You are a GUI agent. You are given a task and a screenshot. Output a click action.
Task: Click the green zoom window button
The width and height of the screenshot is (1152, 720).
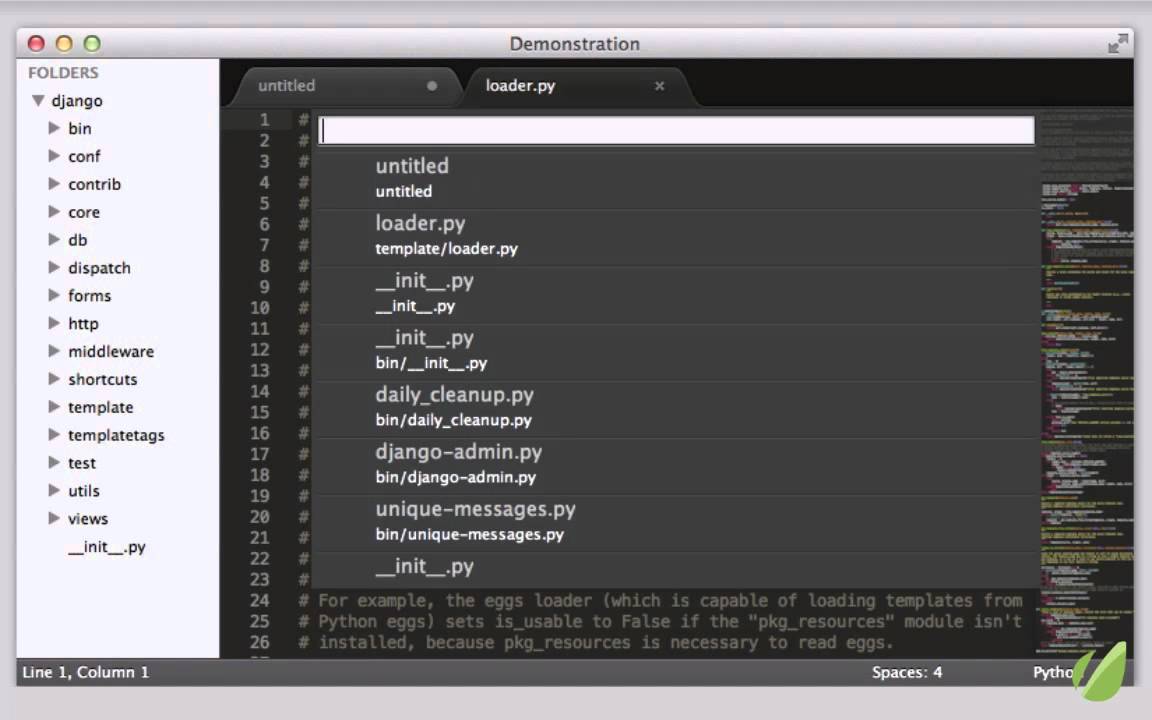point(92,43)
